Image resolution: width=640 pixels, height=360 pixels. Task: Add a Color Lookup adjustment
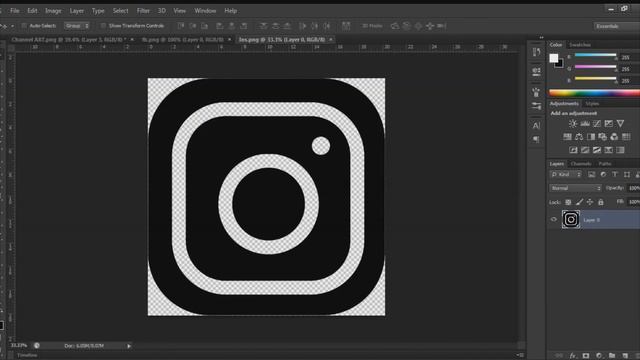click(x=626, y=137)
